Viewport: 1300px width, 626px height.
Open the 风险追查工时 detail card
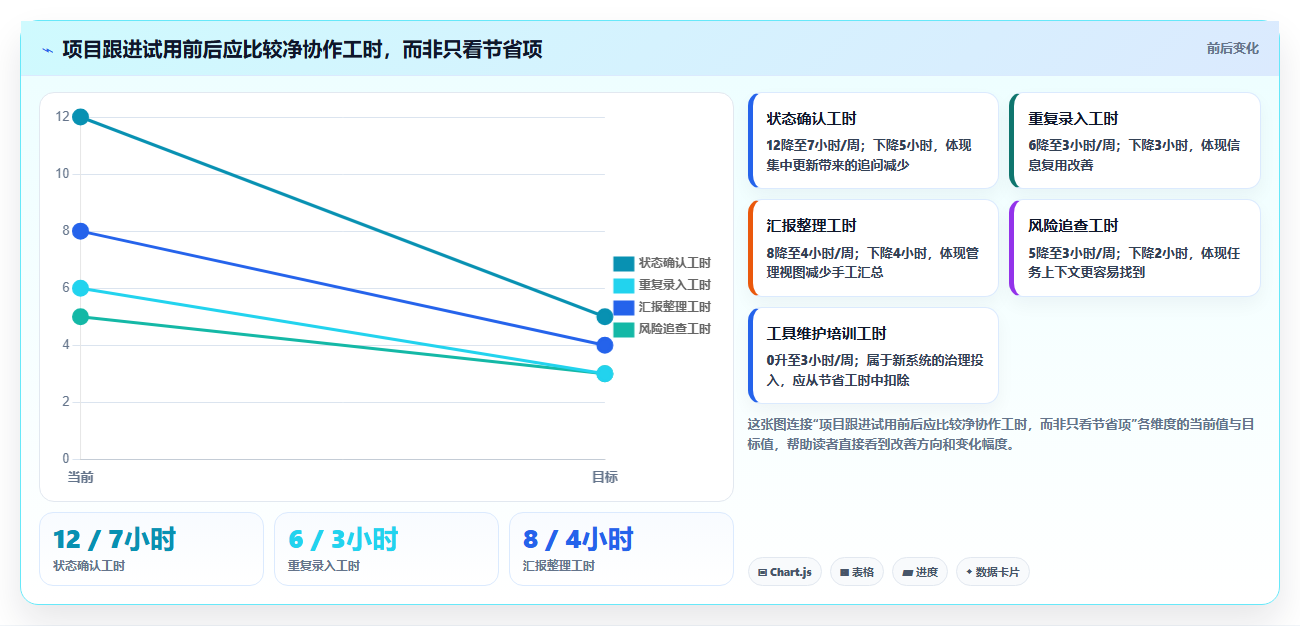click(1135, 248)
